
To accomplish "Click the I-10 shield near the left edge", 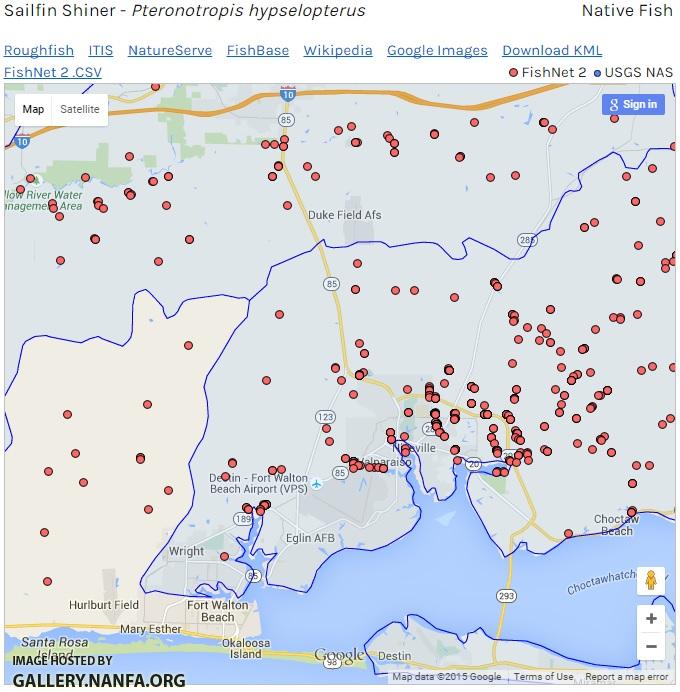I will (22, 141).
